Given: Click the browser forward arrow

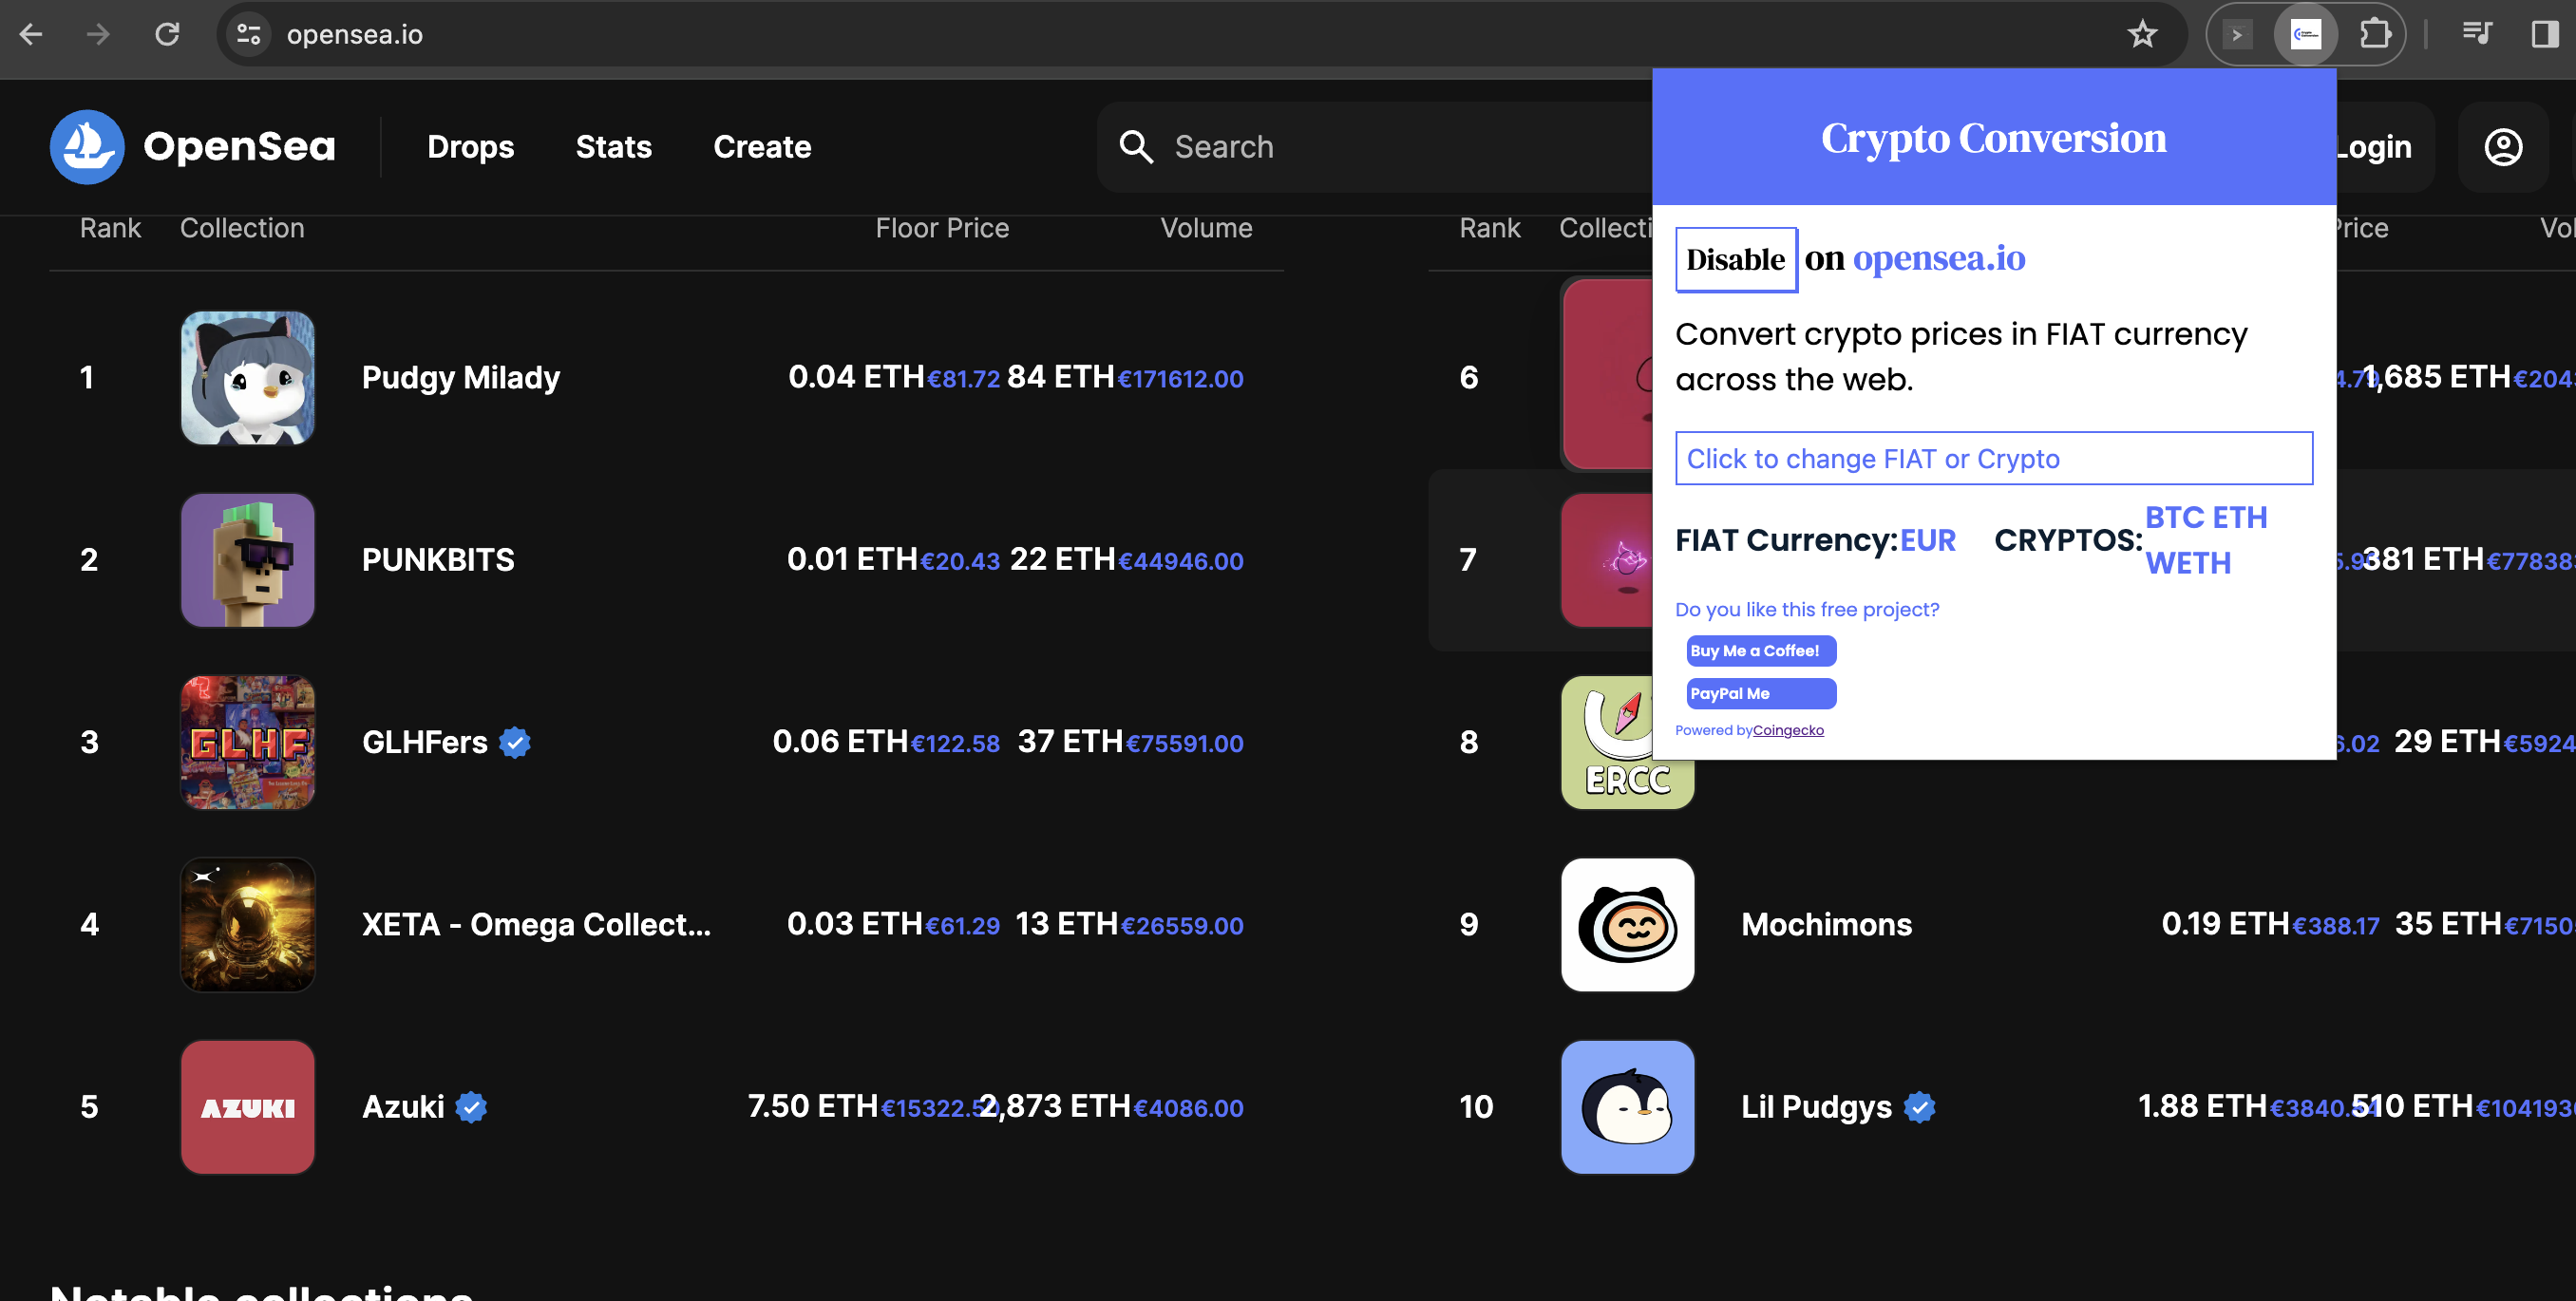Looking at the screenshot, I should pyautogui.click(x=98, y=34).
